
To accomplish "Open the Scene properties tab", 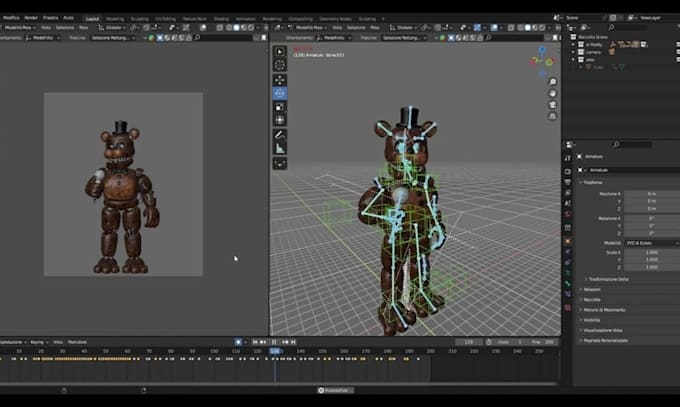I will tap(568, 203).
